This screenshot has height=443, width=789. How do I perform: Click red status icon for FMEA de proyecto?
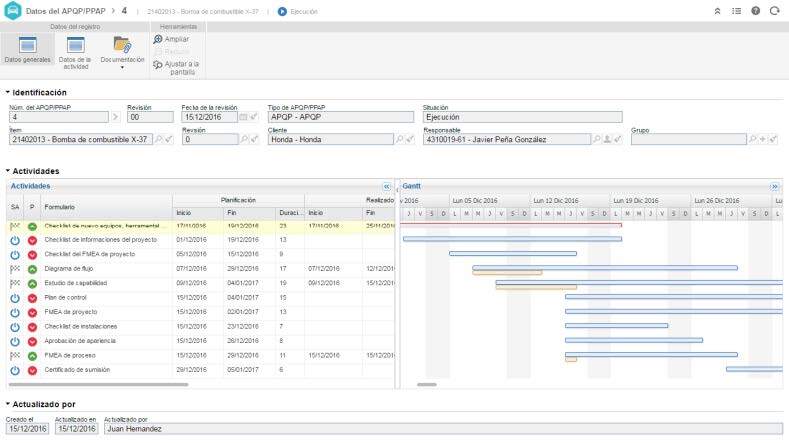(32, 312)
